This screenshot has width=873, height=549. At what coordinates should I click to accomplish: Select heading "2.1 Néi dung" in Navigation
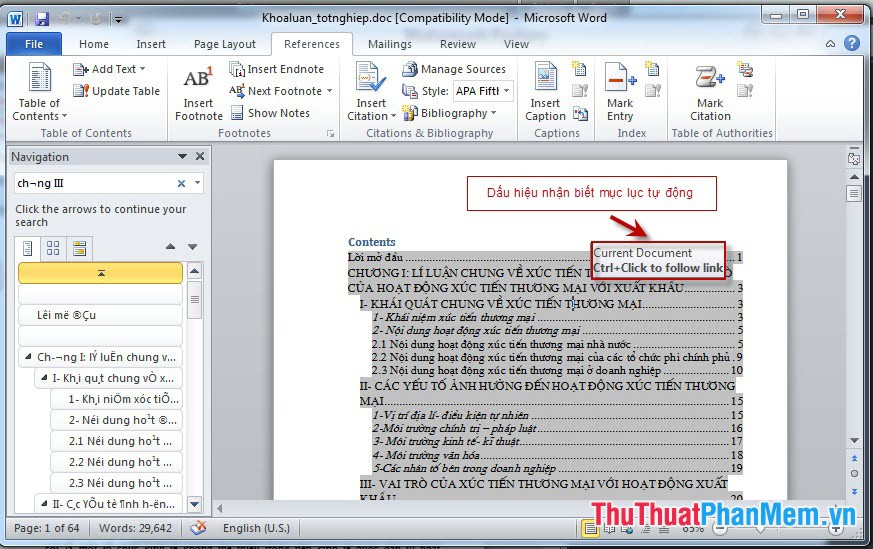pos(116,441)
